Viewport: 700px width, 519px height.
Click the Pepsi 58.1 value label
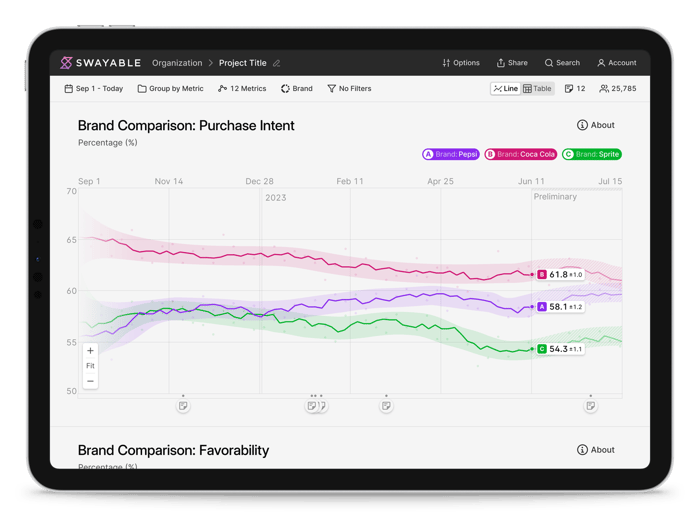click(560, 307)
